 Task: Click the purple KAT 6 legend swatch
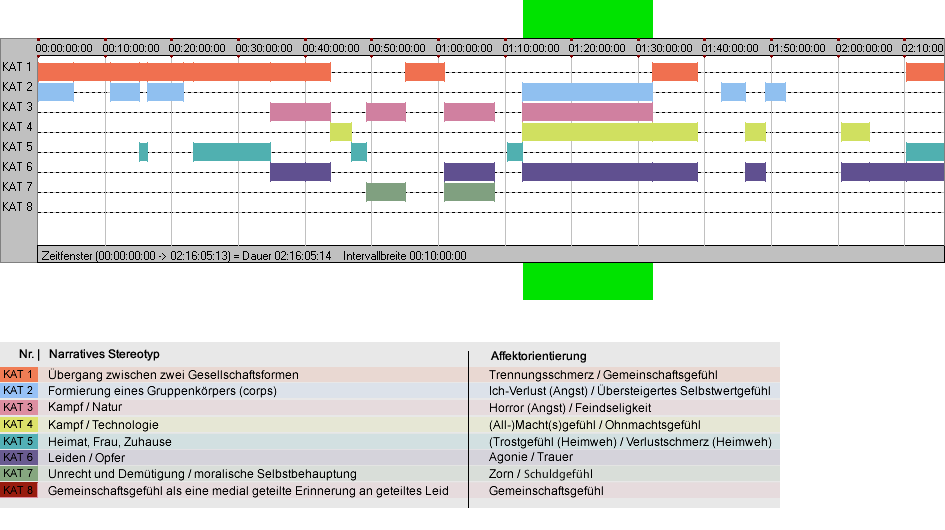coord(19,458)
